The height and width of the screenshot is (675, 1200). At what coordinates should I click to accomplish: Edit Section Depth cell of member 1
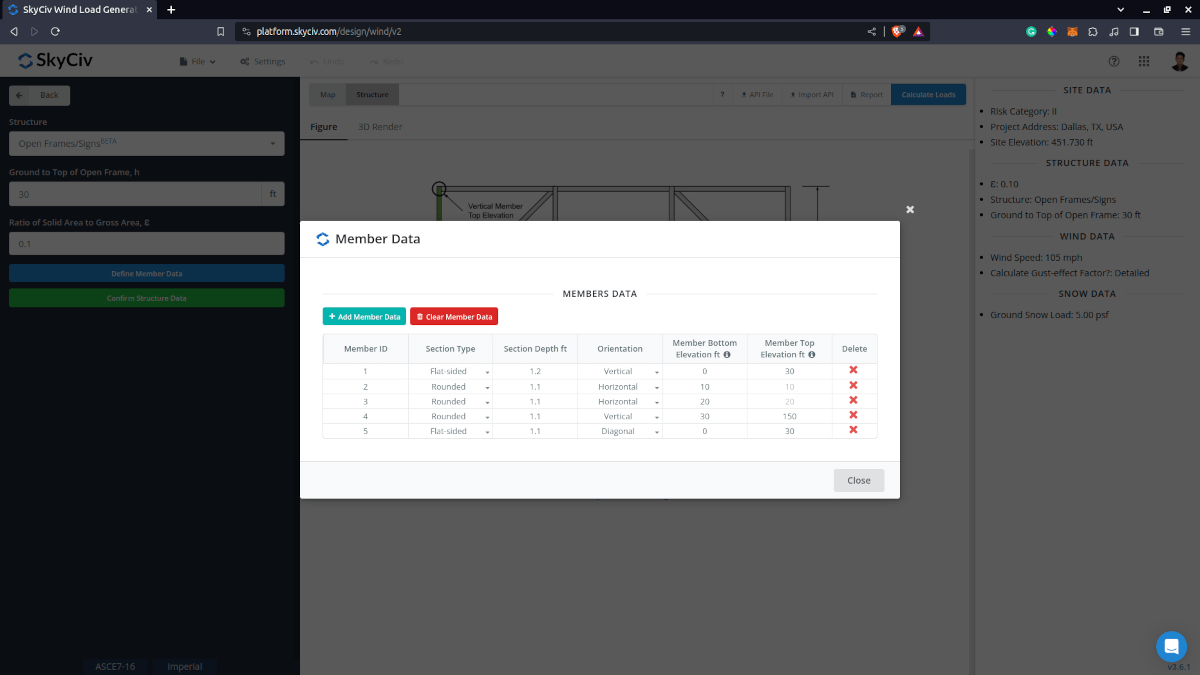pyautogui.click(x=534, y=371)
